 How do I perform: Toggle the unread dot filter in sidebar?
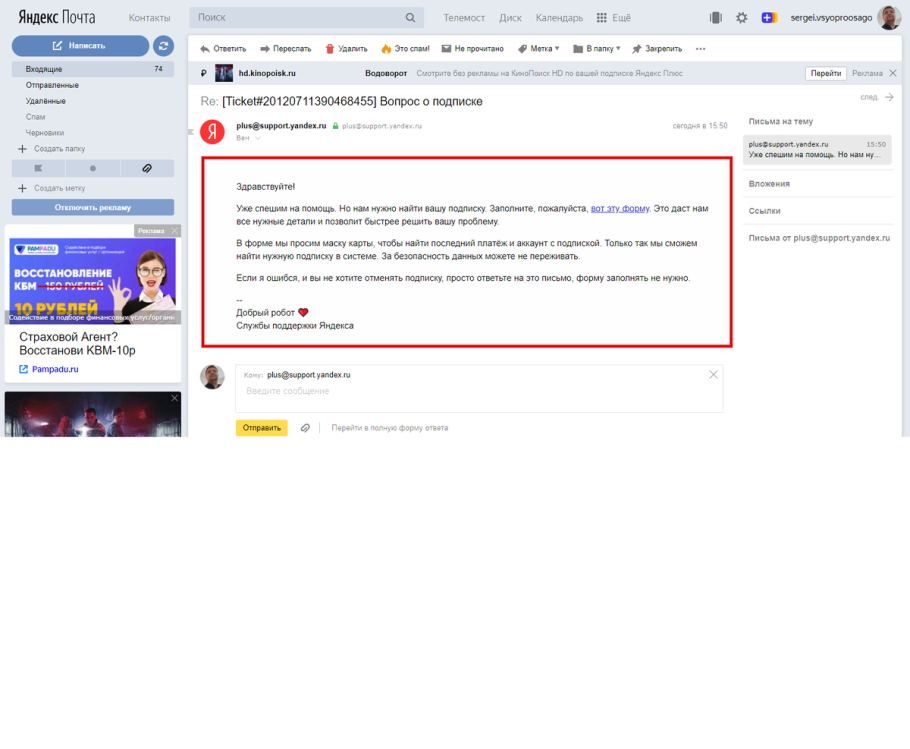93,168
